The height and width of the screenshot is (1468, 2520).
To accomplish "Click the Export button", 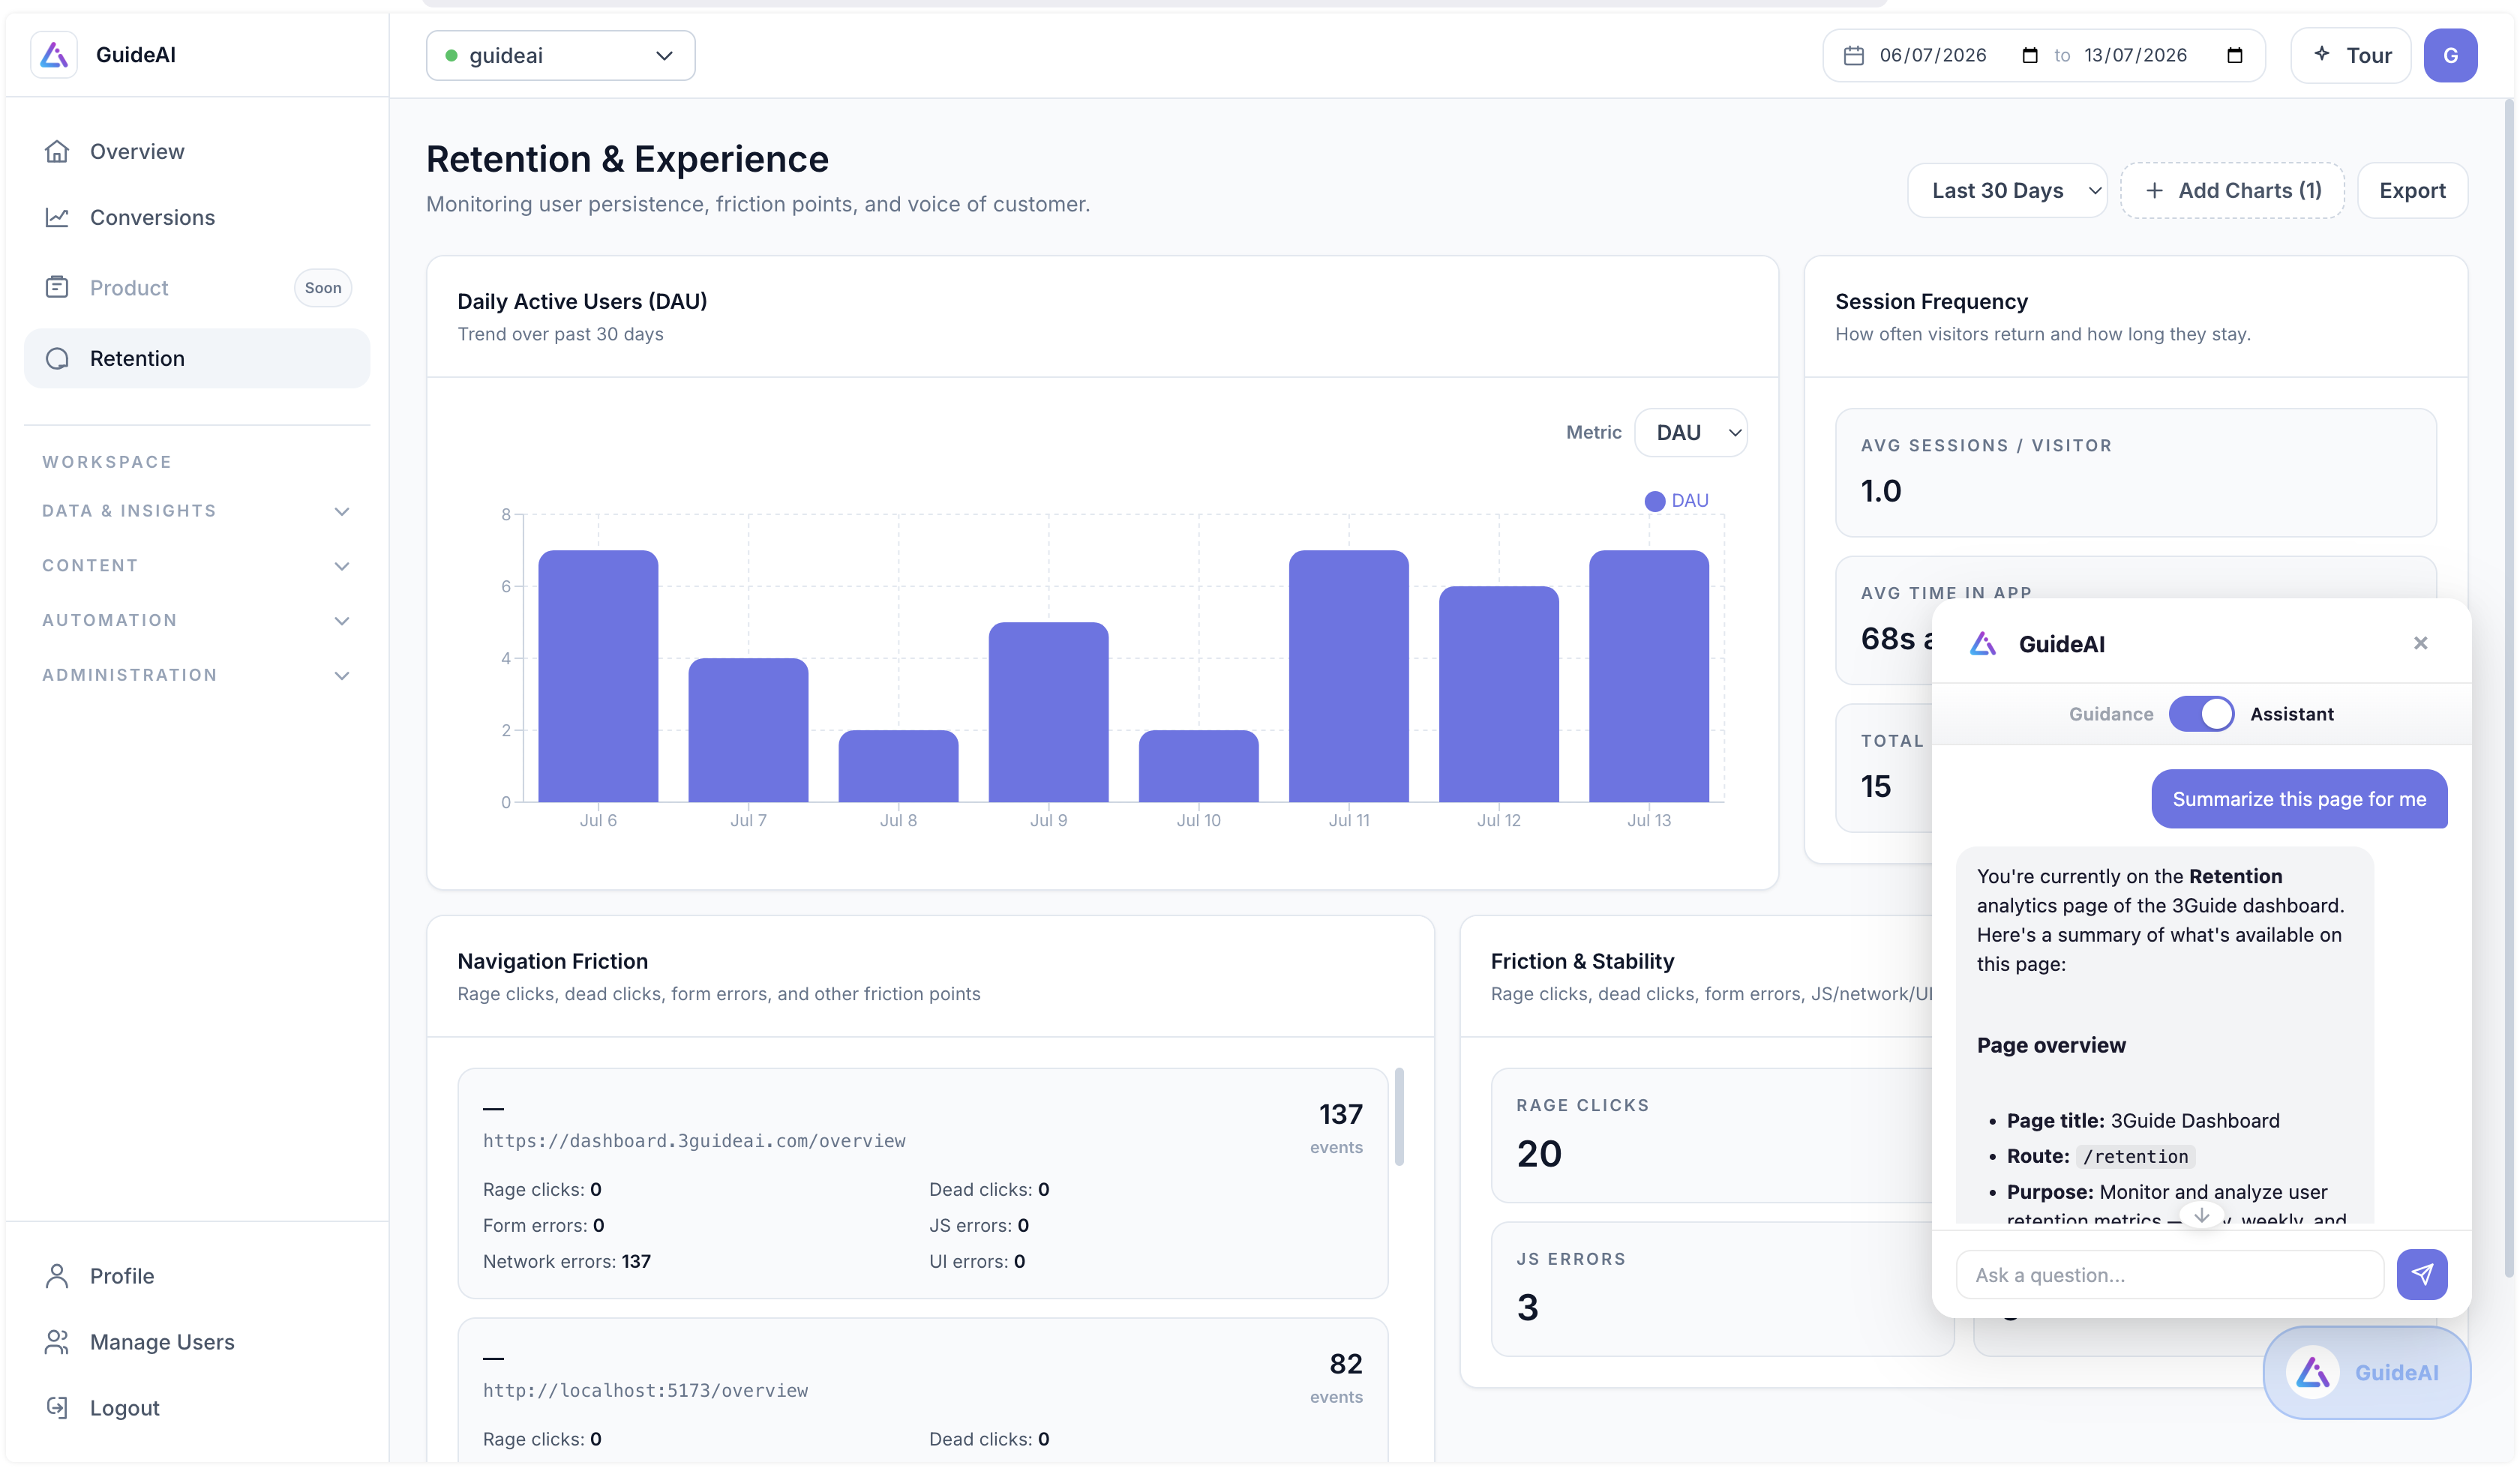I will coord(2411,190).
